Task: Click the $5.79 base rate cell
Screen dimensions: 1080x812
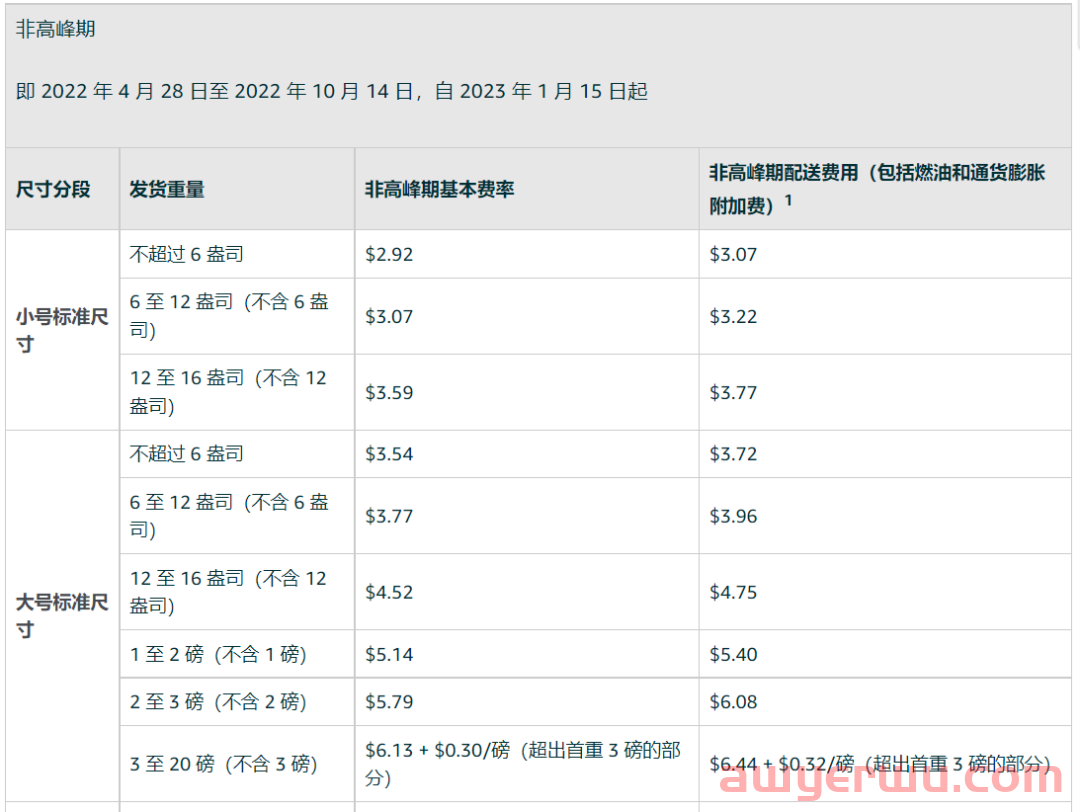Action: [389, 701]
